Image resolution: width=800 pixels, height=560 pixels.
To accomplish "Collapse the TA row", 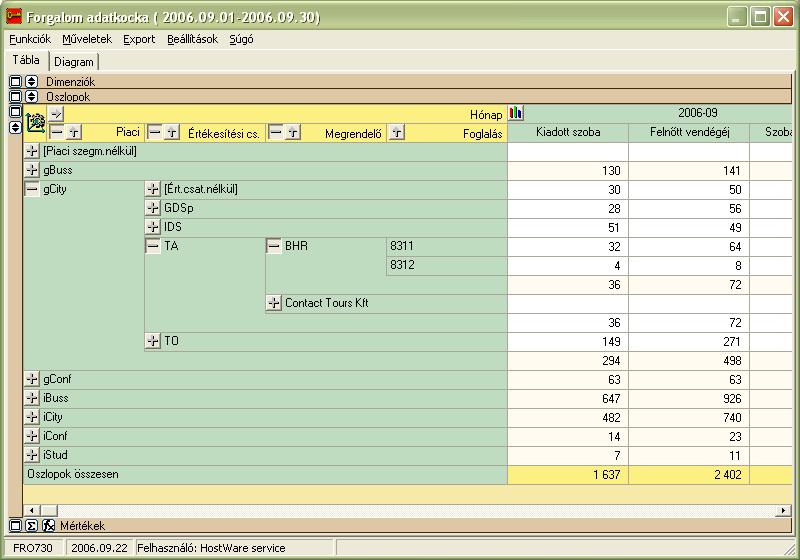I will [153, 246].
